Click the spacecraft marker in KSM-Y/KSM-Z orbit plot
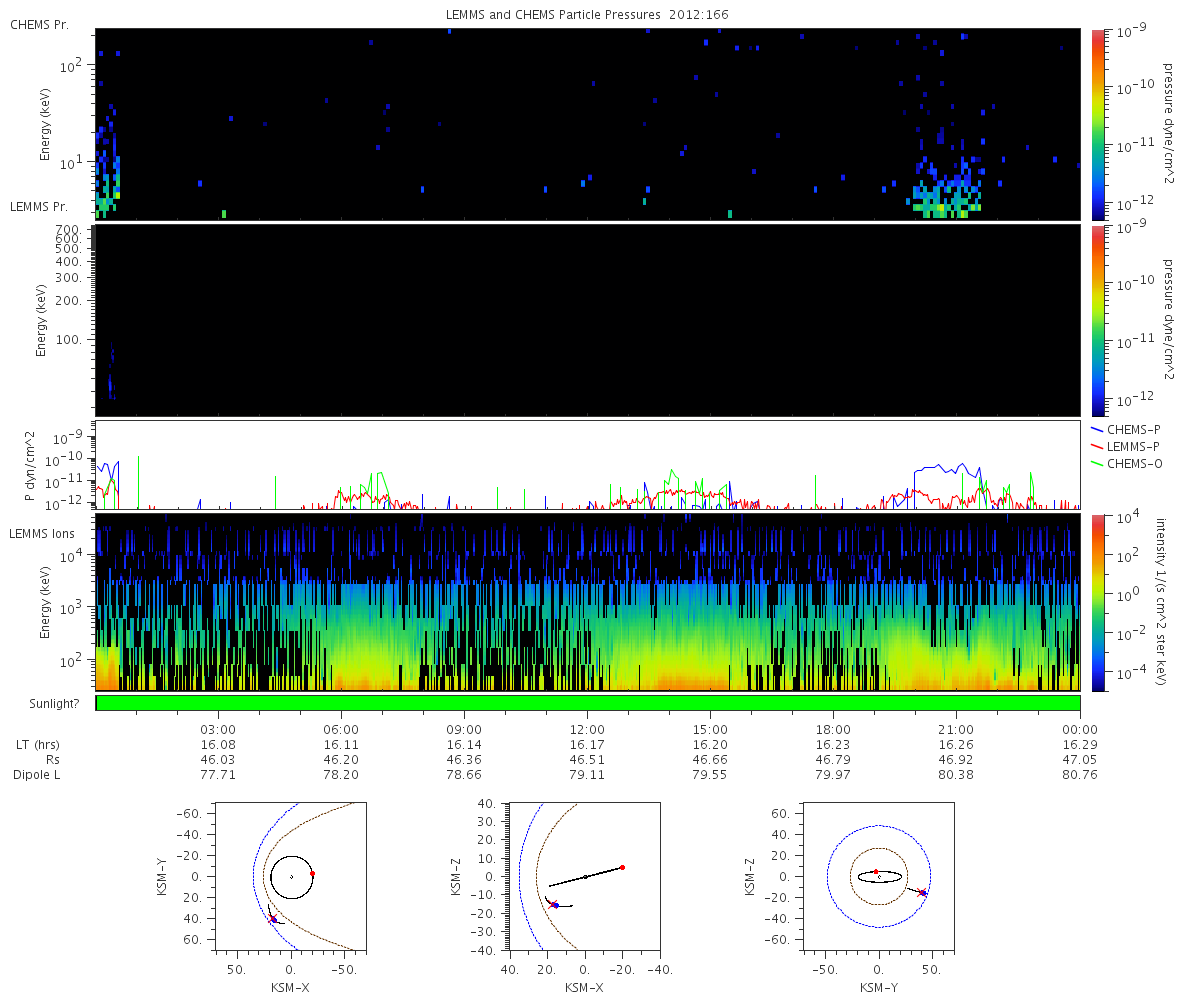The height and width of the screenshot is (1000, 1200). 922,892
